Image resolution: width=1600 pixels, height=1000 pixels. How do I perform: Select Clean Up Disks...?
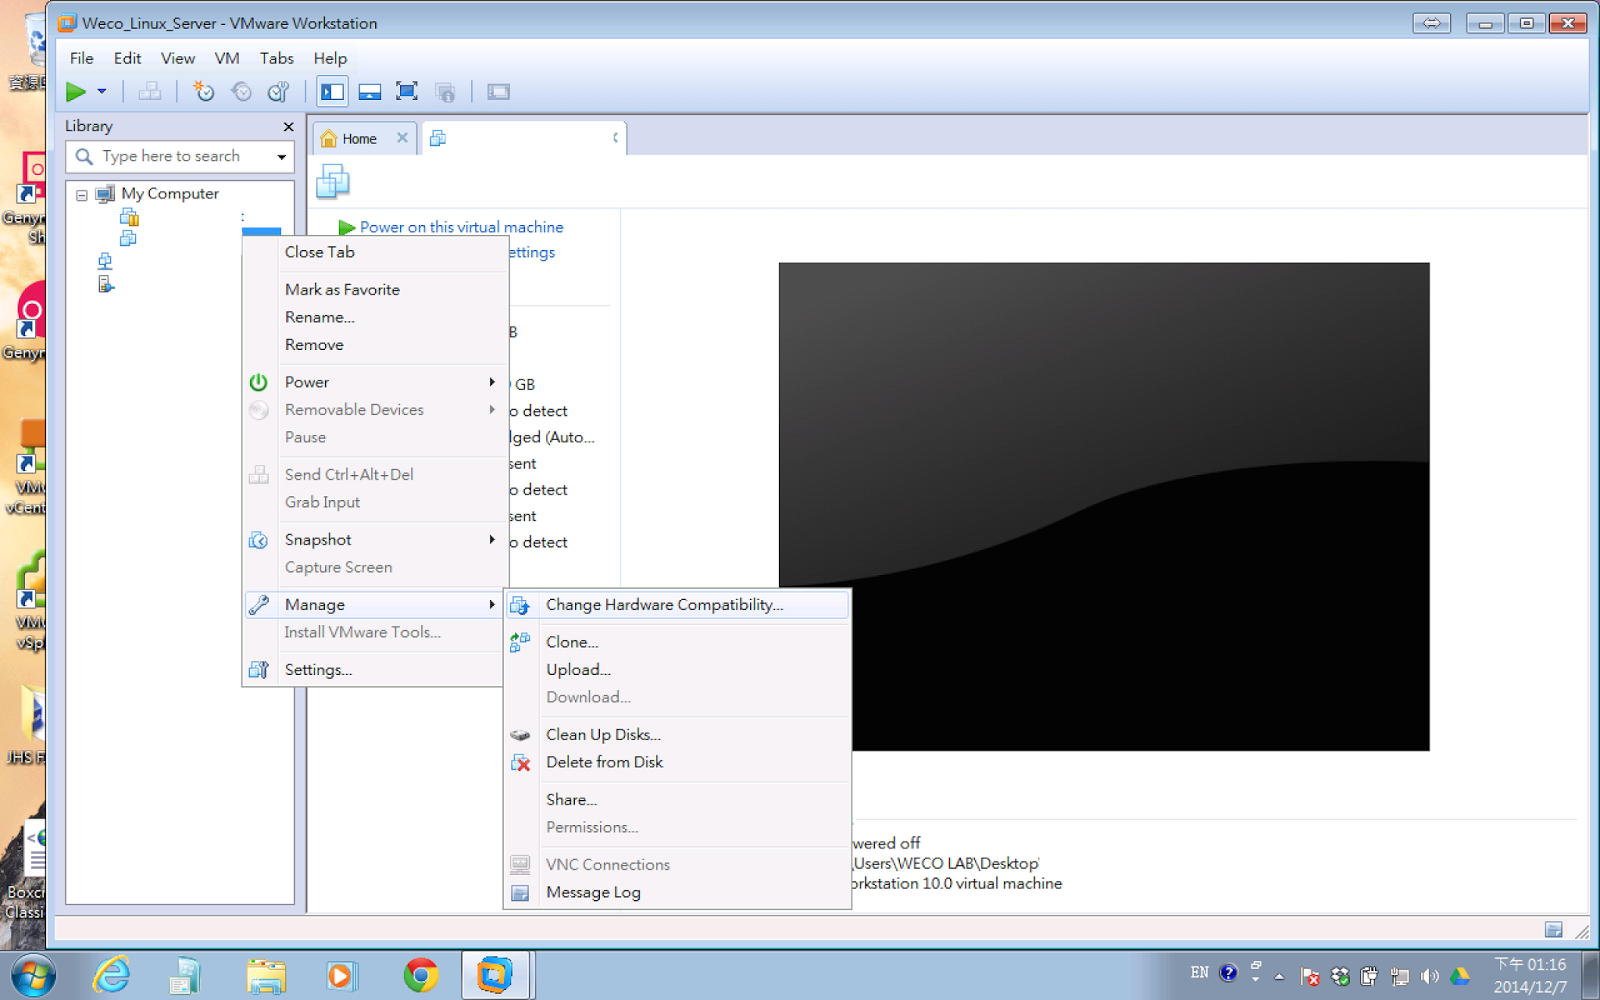coord(678,735)
